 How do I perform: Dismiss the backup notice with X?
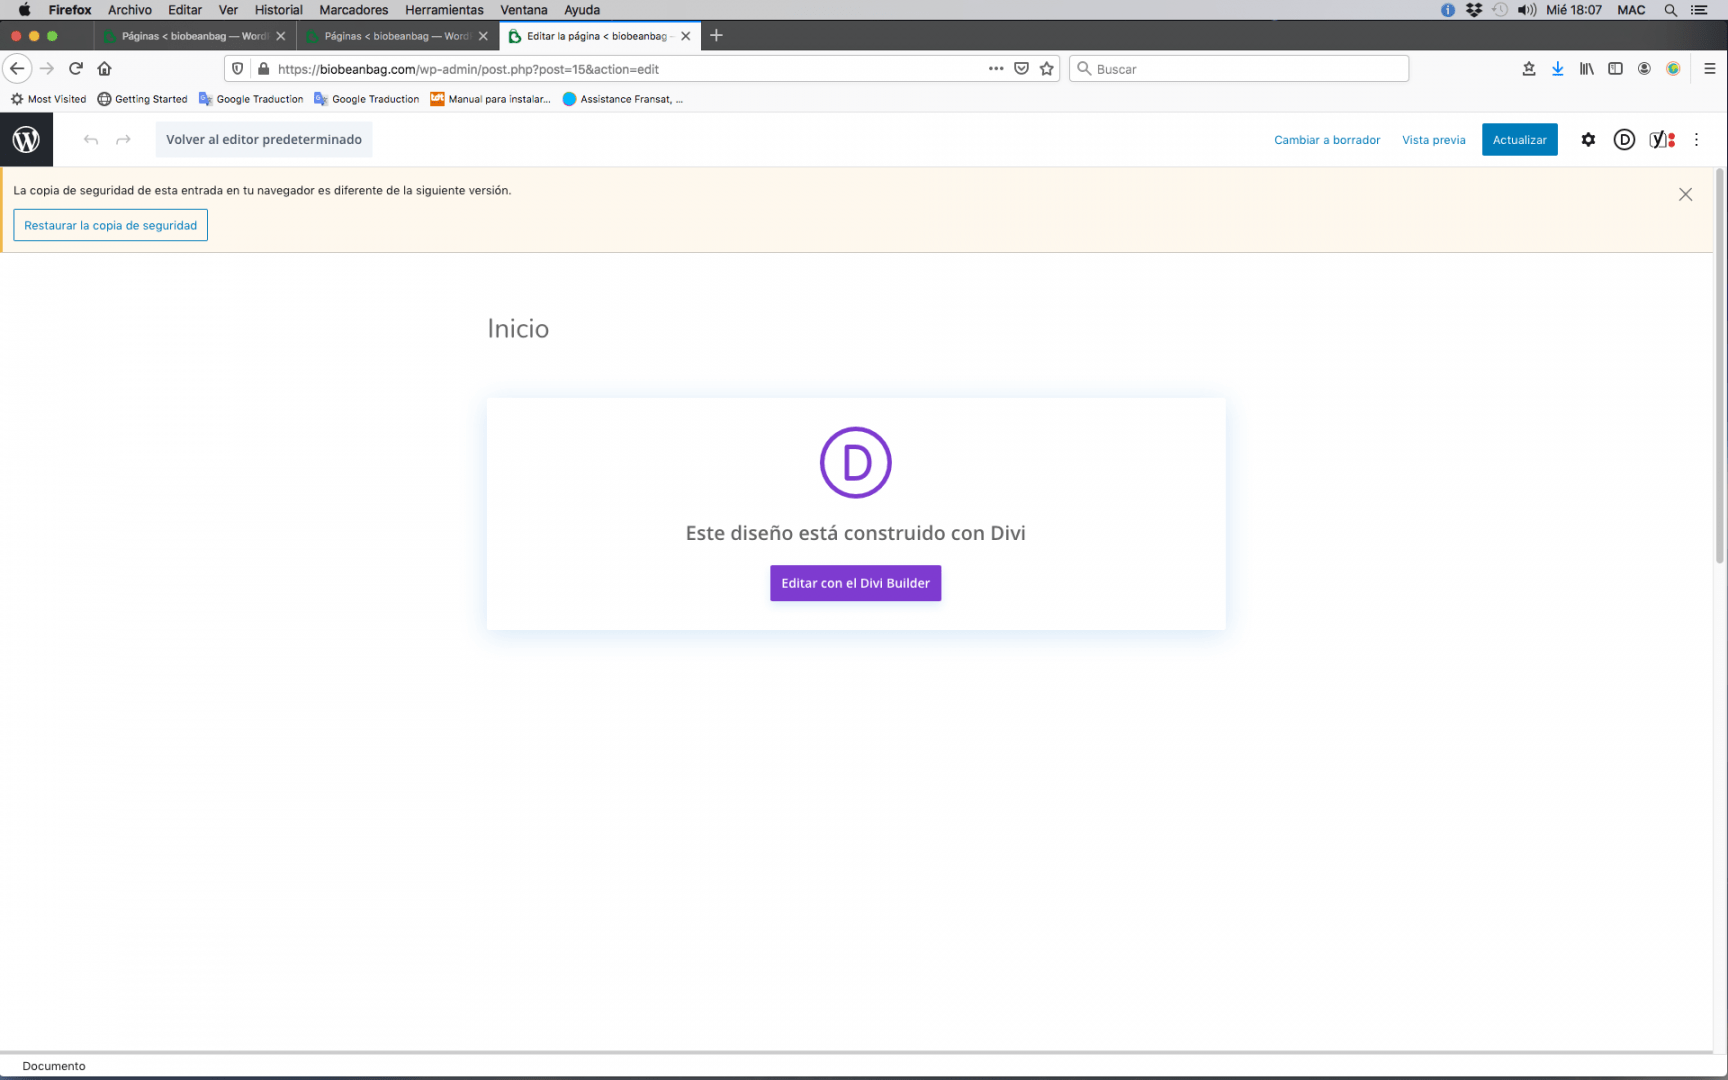tap(1685, 194)
